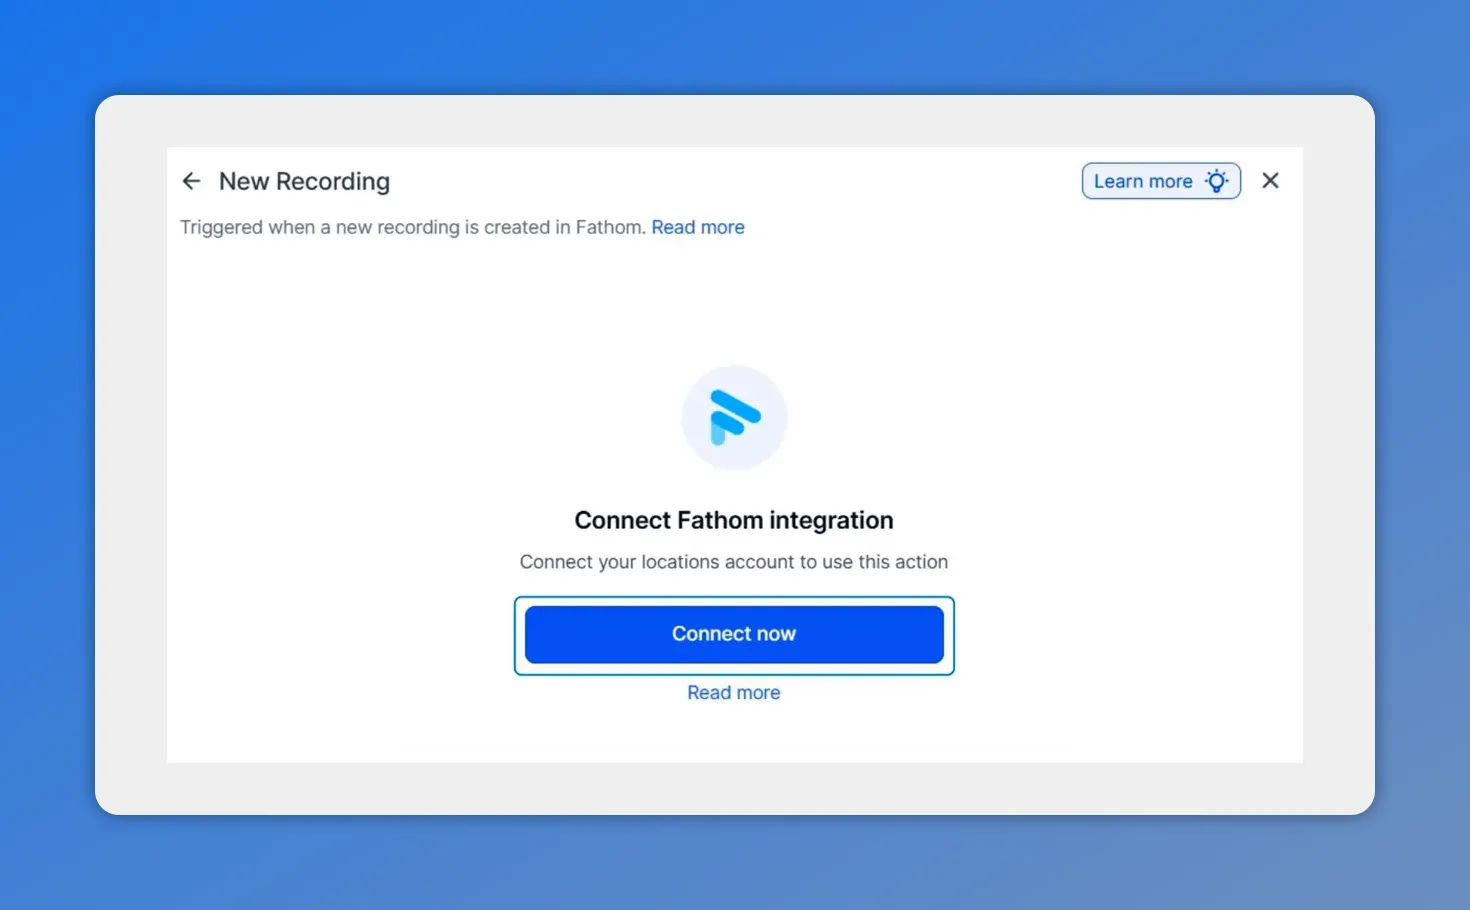Image resolution: width=1470 pixels, height=910 pixels.
Task: Follow the Read more link in the trigger description
Action: coord(697,227)
